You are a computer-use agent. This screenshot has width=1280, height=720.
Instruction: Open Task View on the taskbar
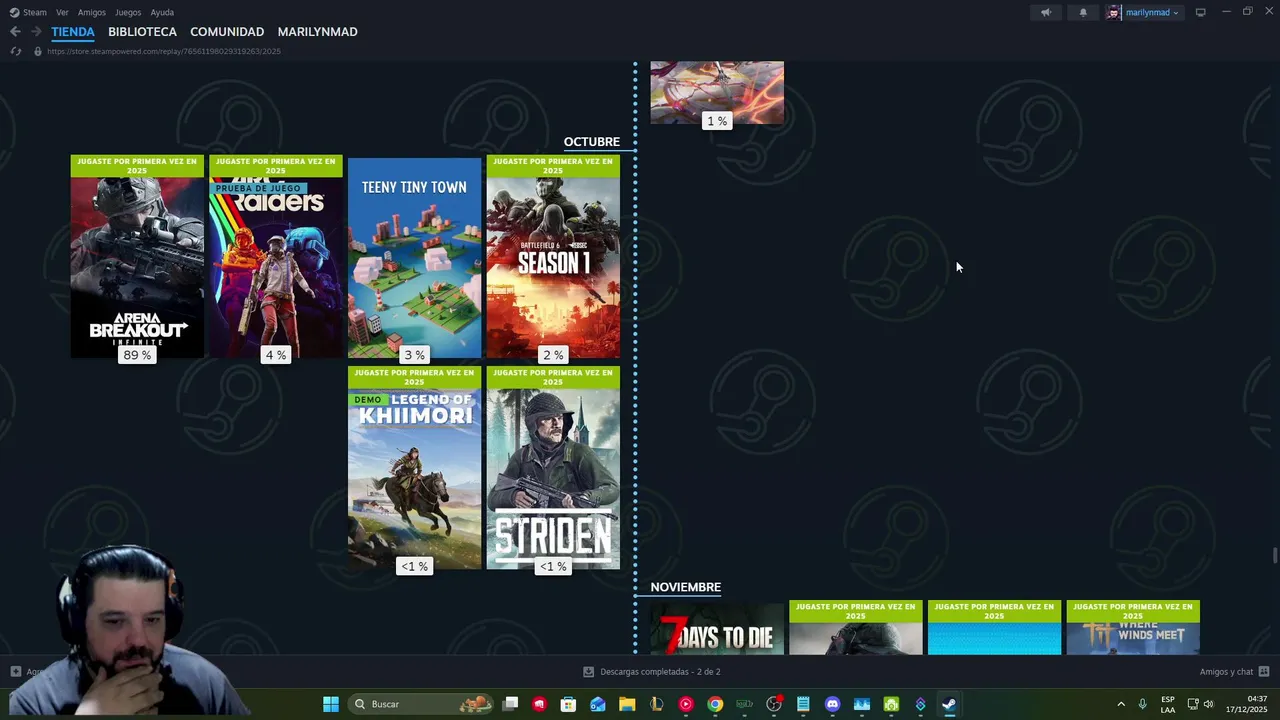pos(511,704)
